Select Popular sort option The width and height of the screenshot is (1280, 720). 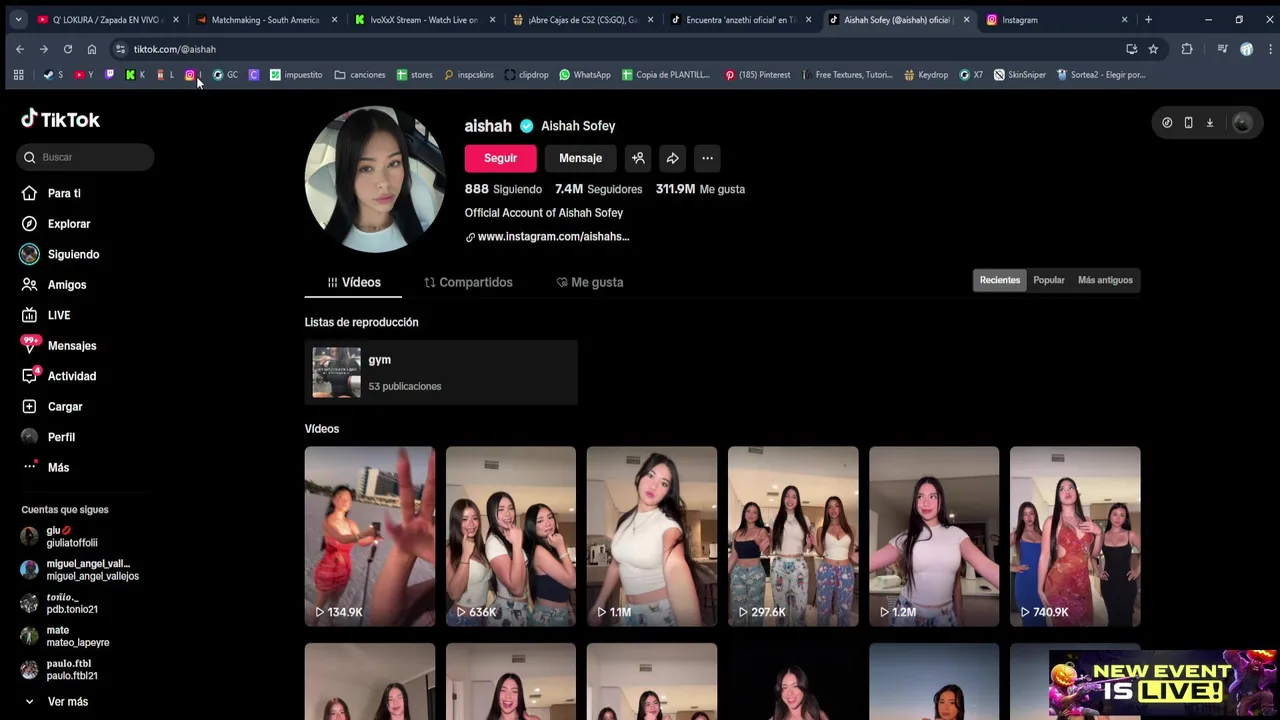(1049, 280)
